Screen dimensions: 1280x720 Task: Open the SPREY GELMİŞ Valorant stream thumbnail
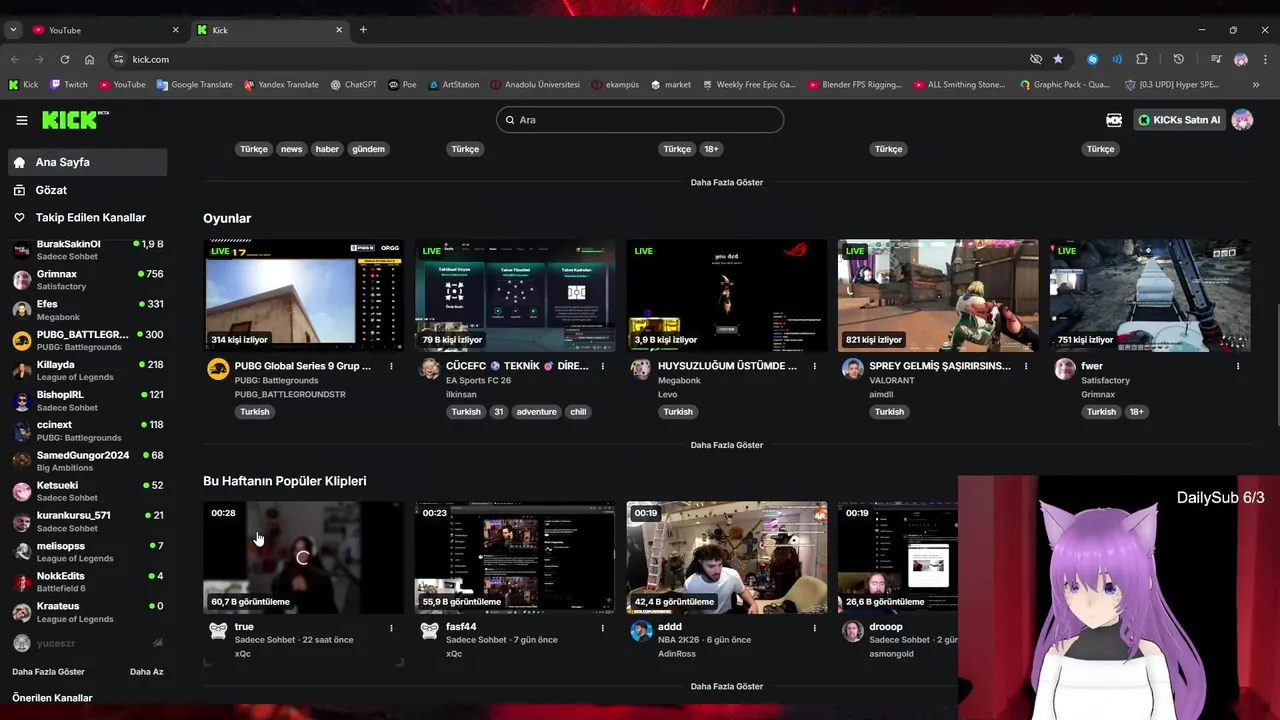click(938, 295)
